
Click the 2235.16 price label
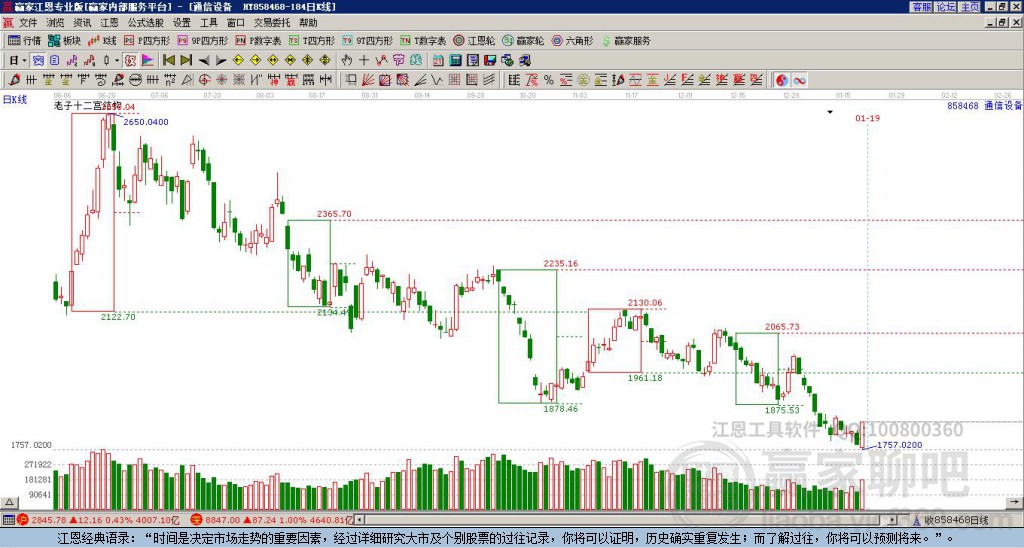click(560, 263)
